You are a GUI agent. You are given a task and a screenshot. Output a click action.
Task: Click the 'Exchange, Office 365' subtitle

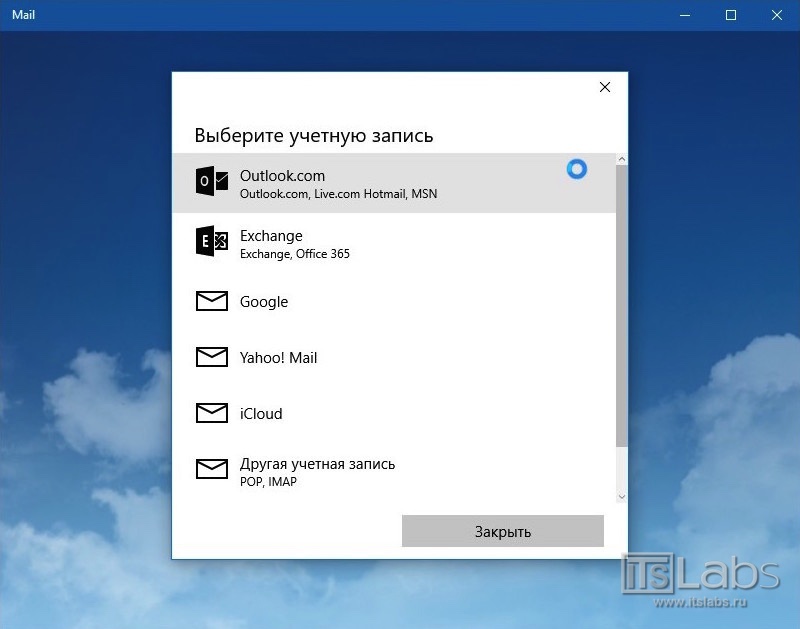(295, 254)
